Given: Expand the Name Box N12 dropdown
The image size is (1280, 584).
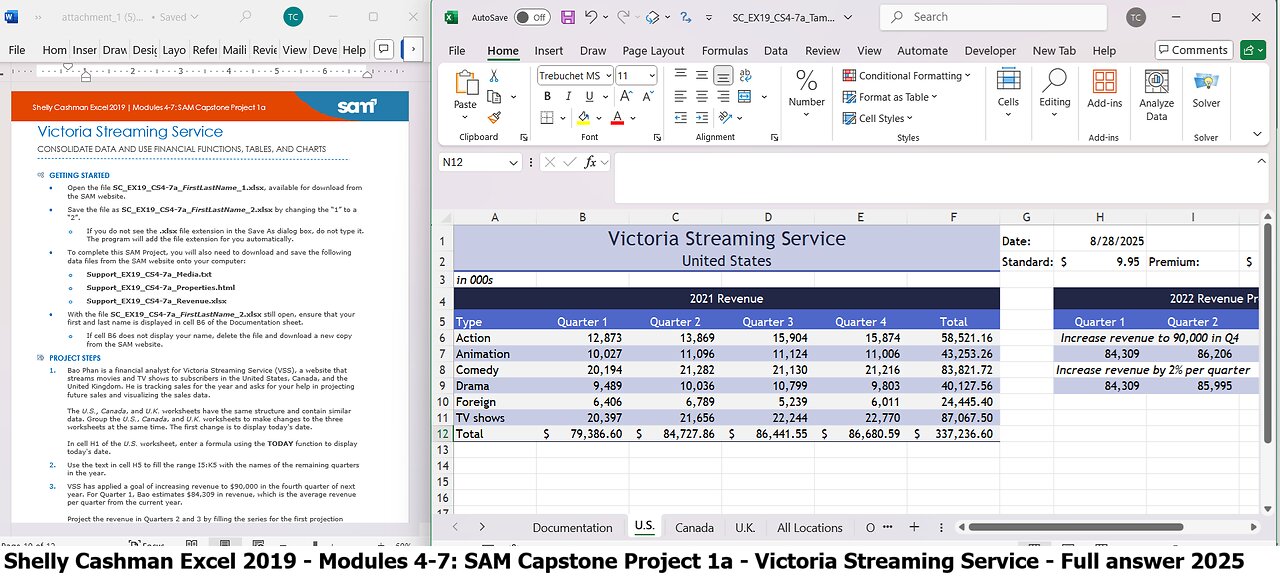Looking at the screenshot, I should tap(514, 162).
